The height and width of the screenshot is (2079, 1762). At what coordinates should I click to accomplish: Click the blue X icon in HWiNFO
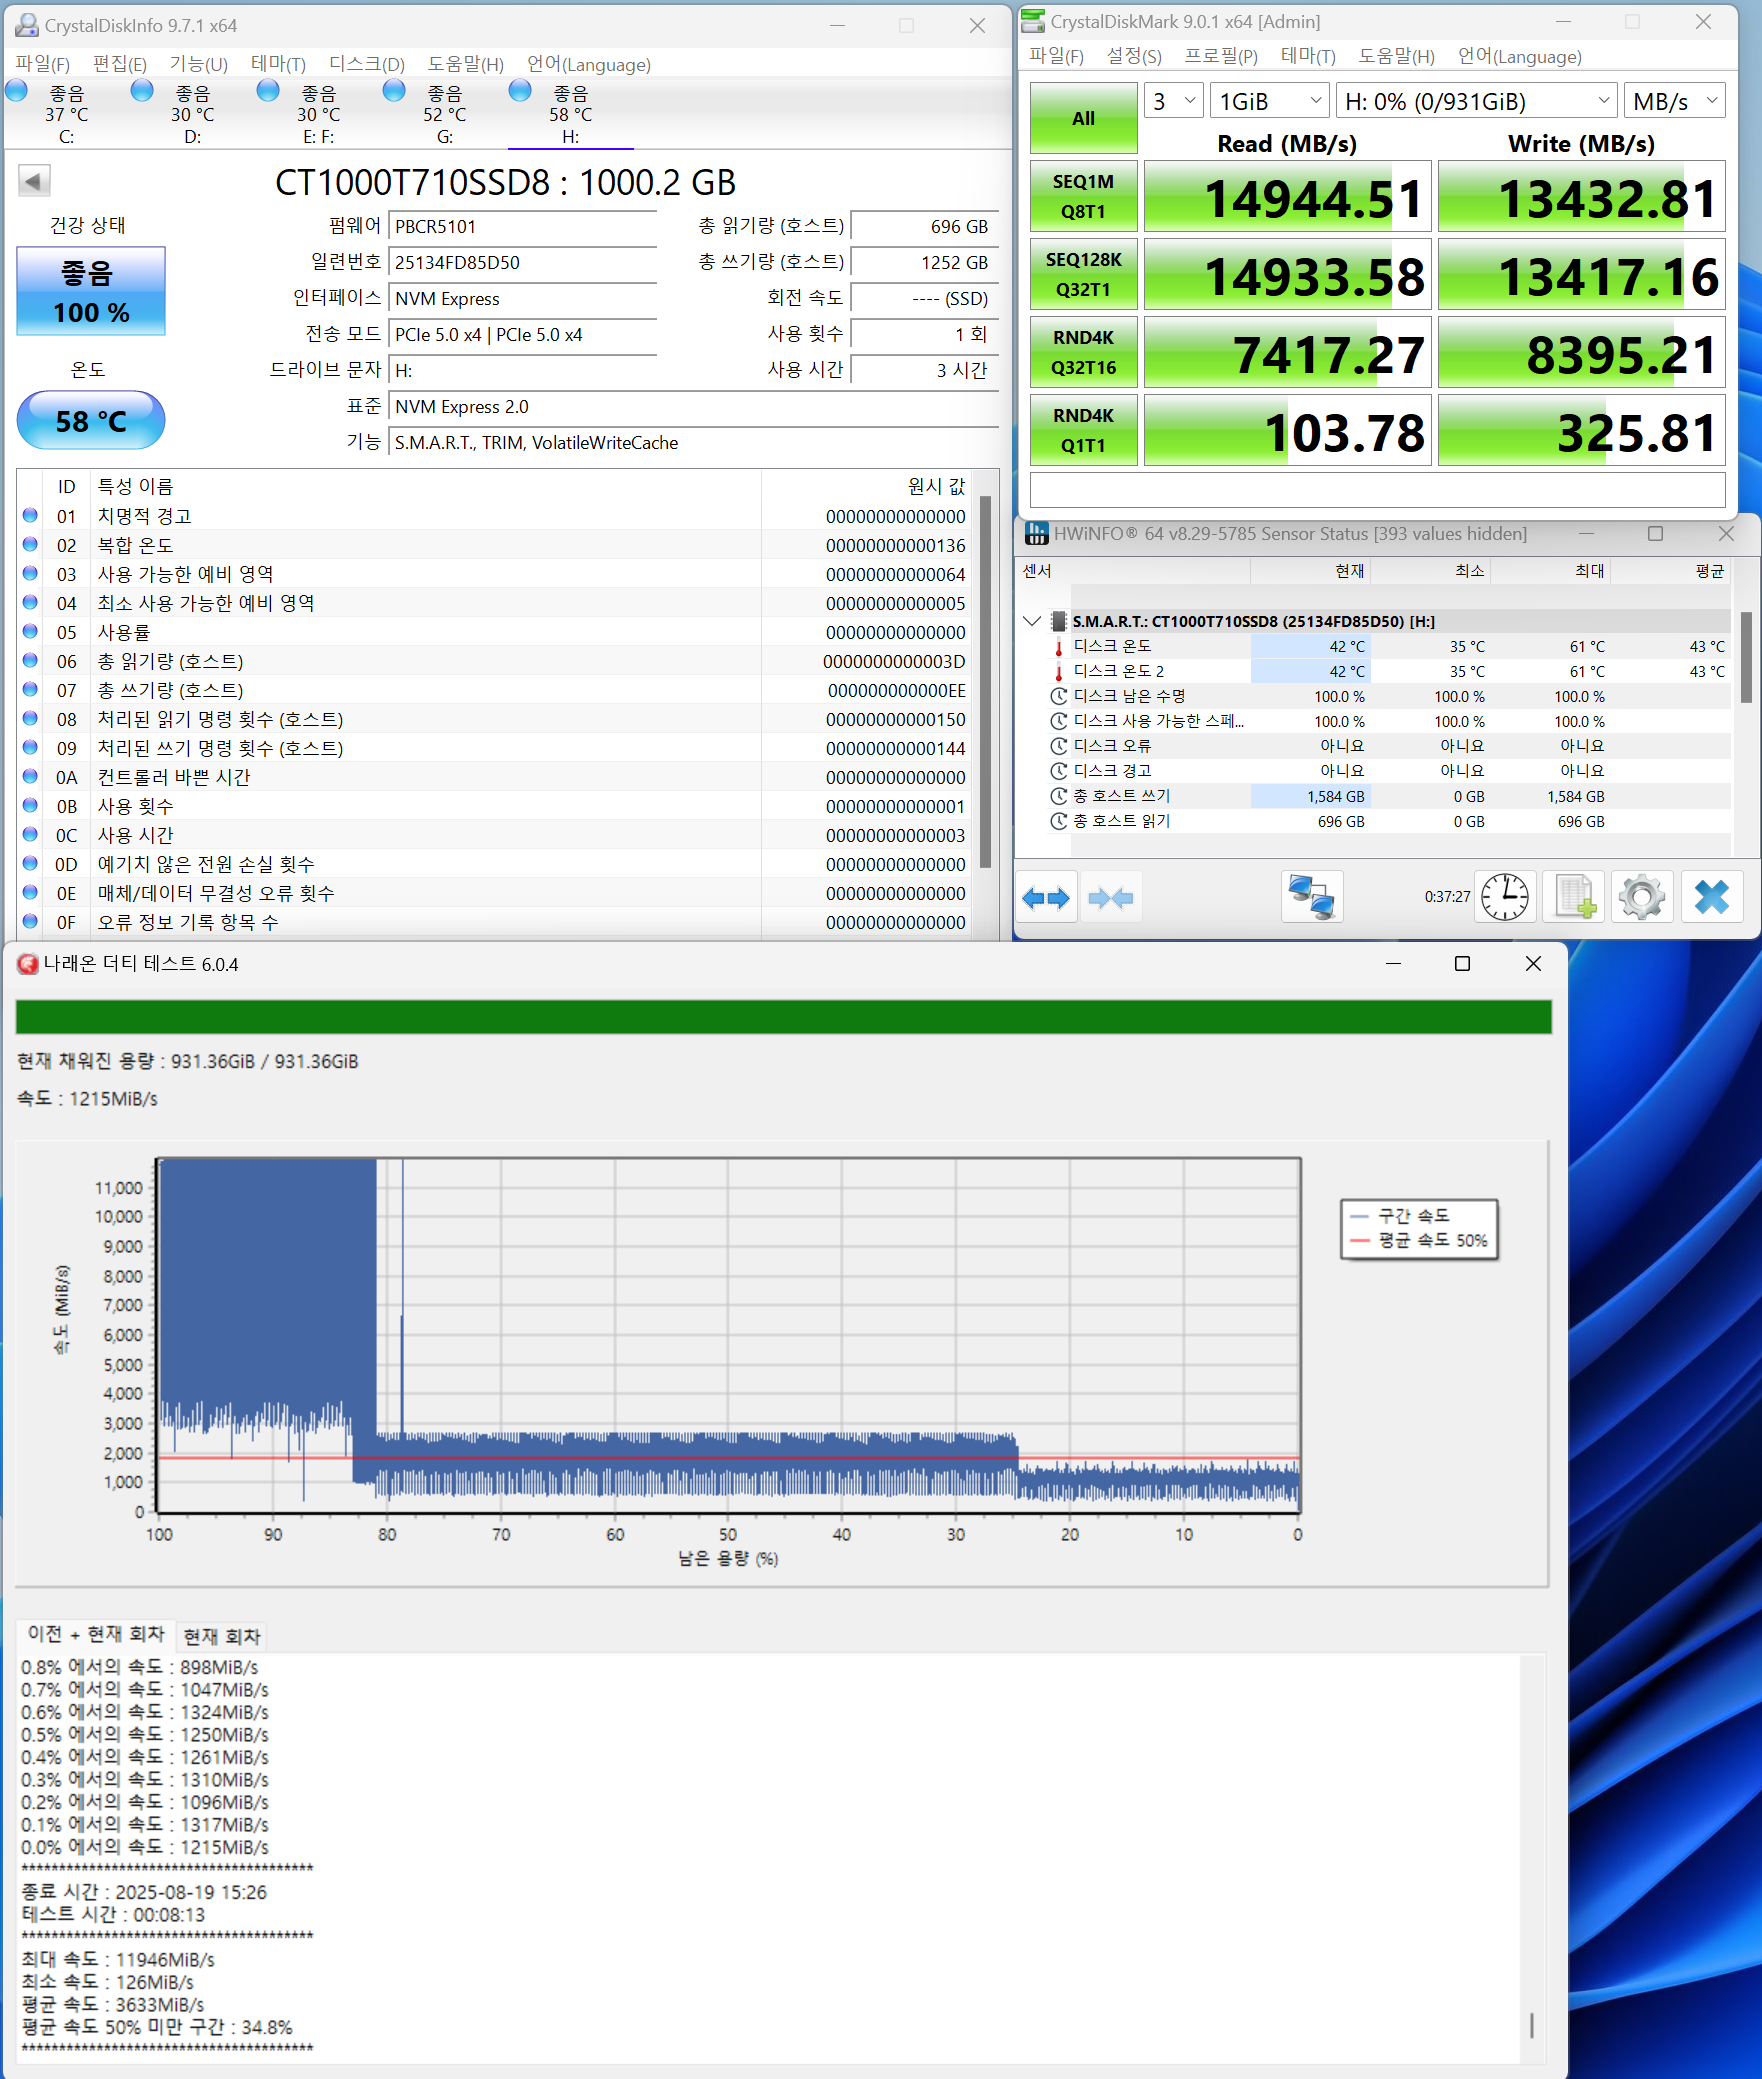point(1711,897)
